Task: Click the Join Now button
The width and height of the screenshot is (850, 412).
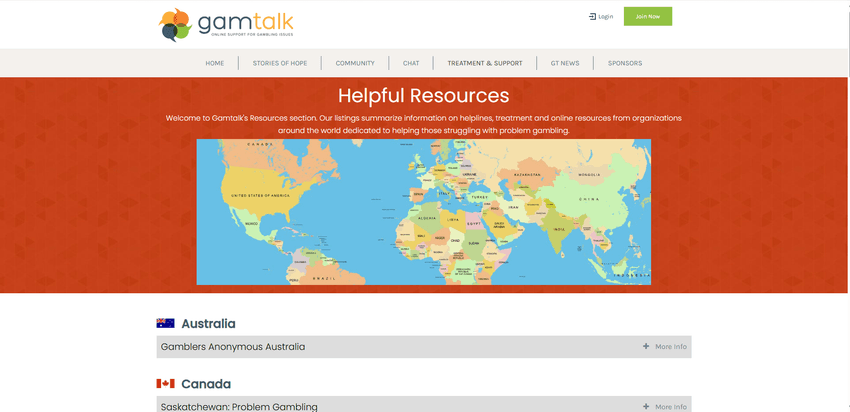Action: click(648, 16)
